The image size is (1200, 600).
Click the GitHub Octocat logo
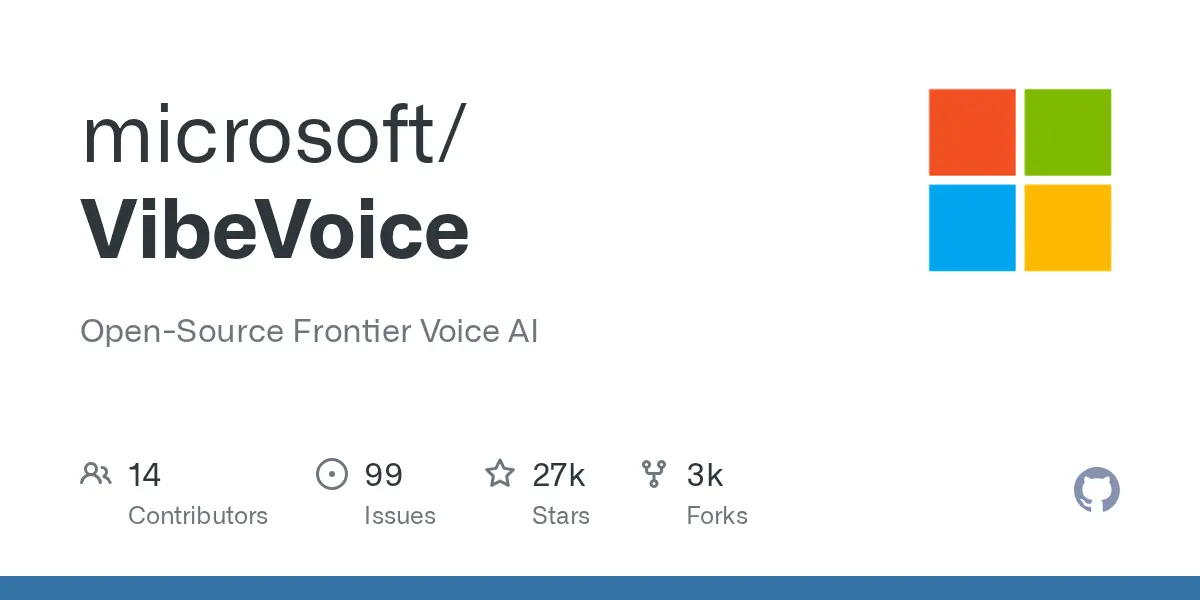click(1096, 491)
